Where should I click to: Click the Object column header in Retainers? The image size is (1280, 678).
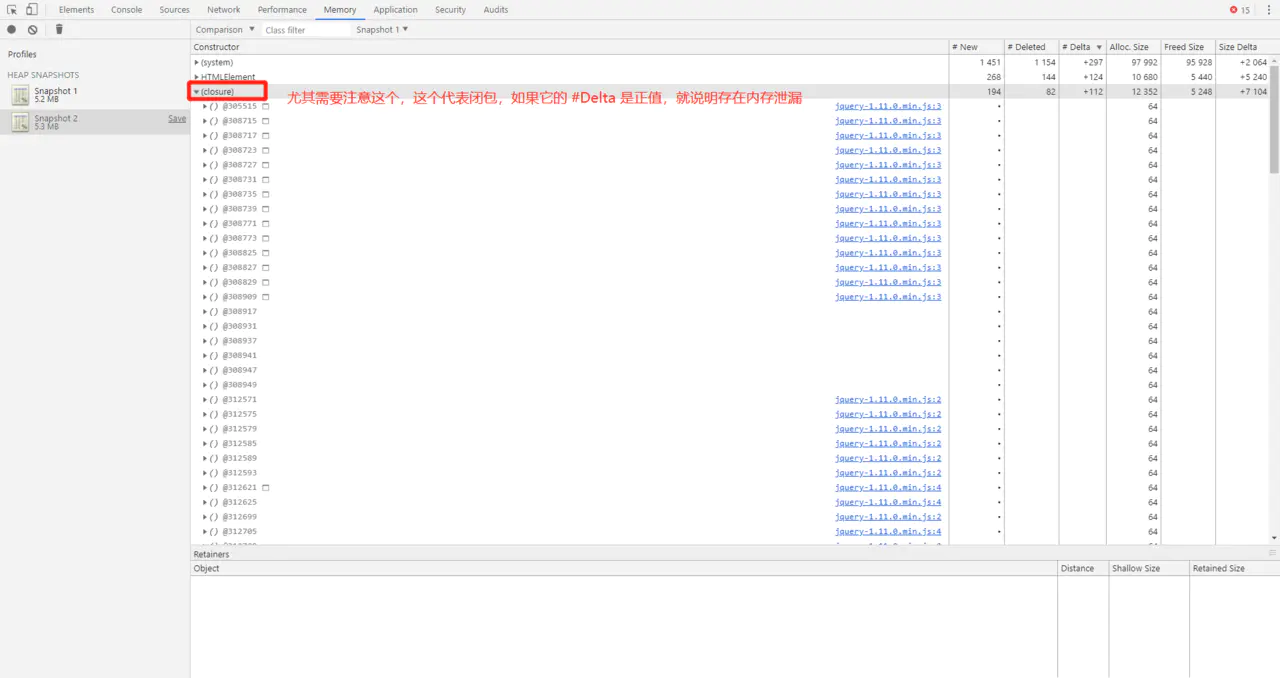(624, 568)
